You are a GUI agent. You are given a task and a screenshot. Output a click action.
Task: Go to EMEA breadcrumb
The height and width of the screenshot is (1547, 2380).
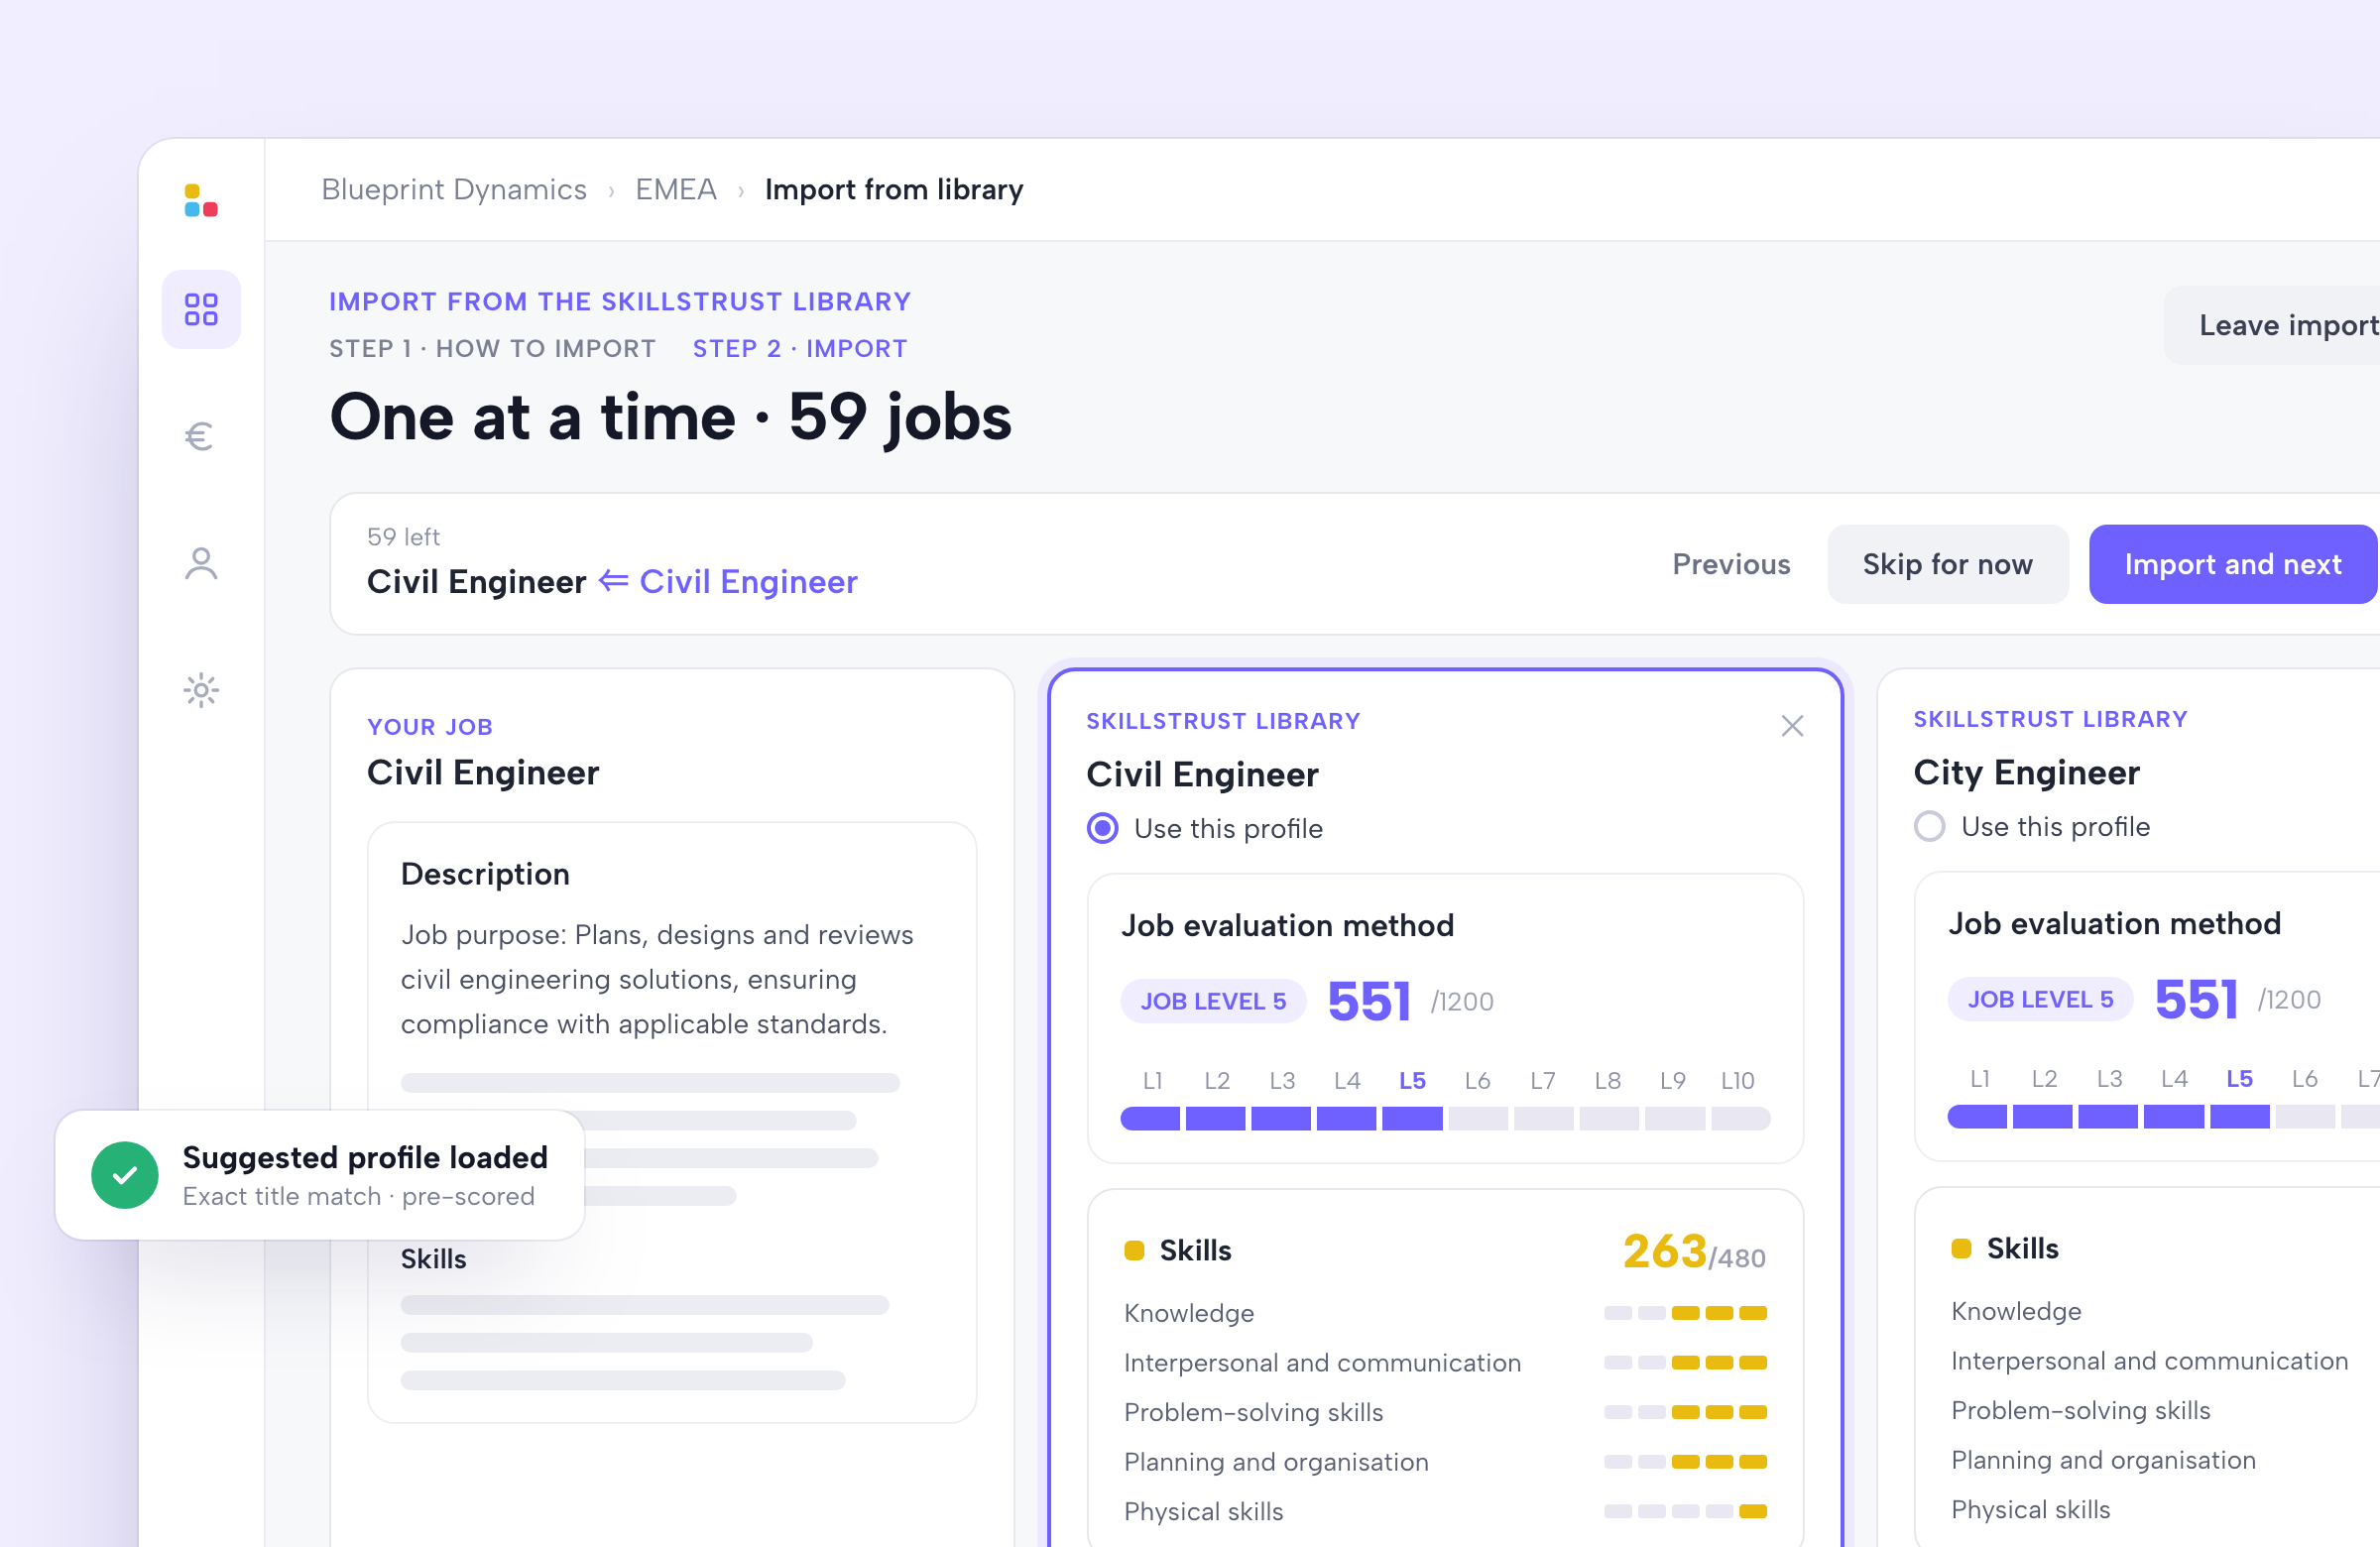pos(676,189)
